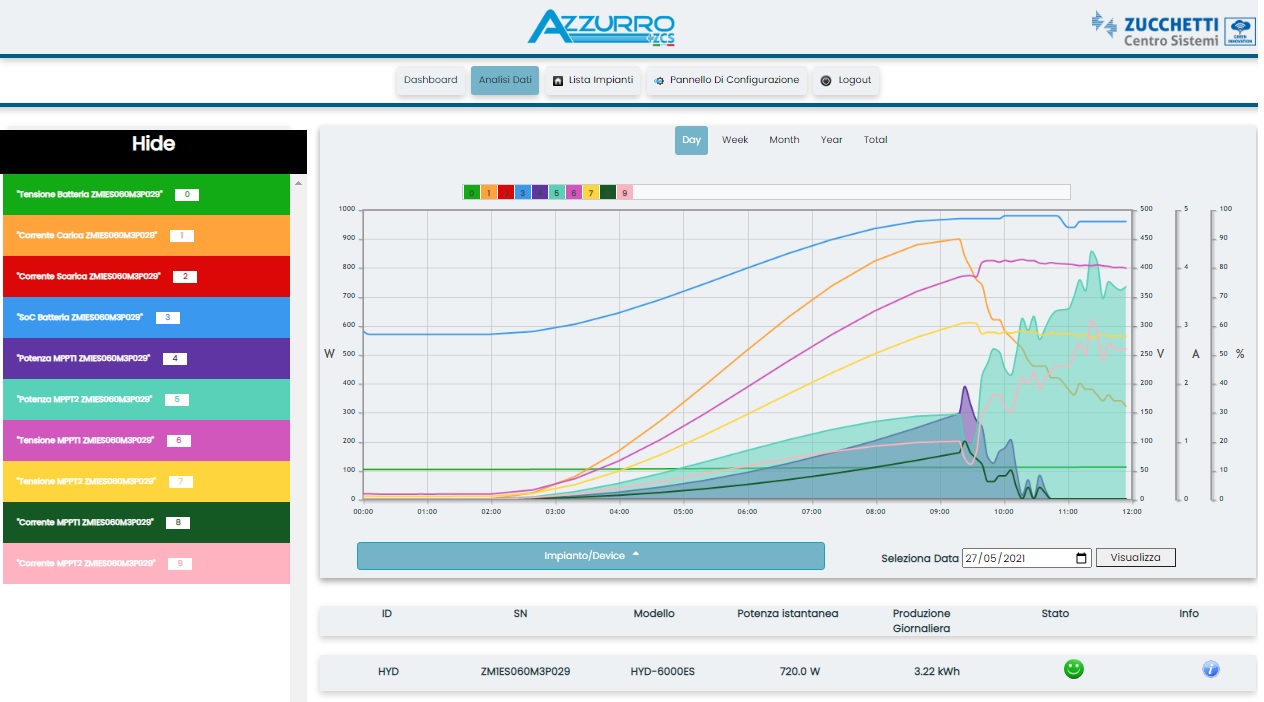Toggle the SoC Batteria series row
Screen dimensions: 1264x702
pyautogui.click(x=146, y=317)
